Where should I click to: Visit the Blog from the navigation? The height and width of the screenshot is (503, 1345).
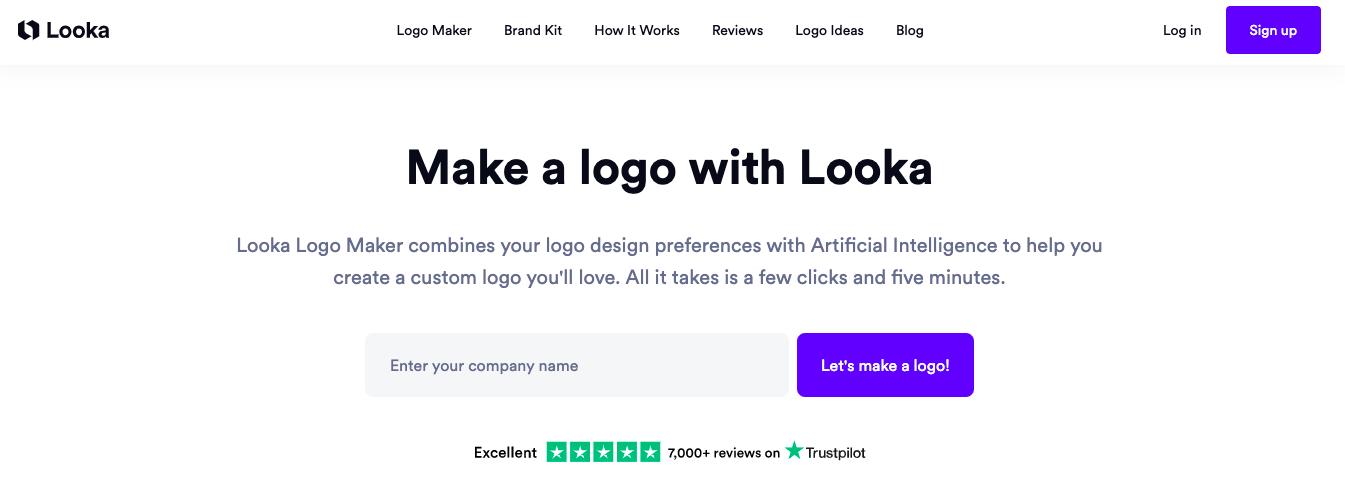coord(910,30)
